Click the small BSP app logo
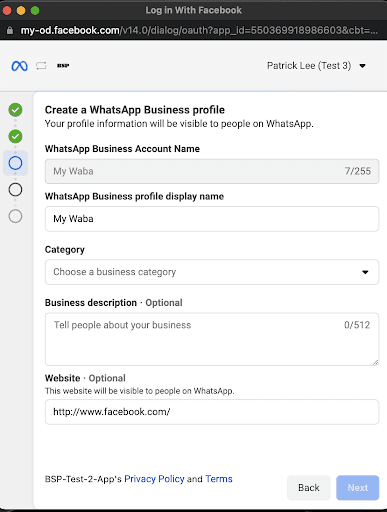387x512 pixels. tap(63, 66)
